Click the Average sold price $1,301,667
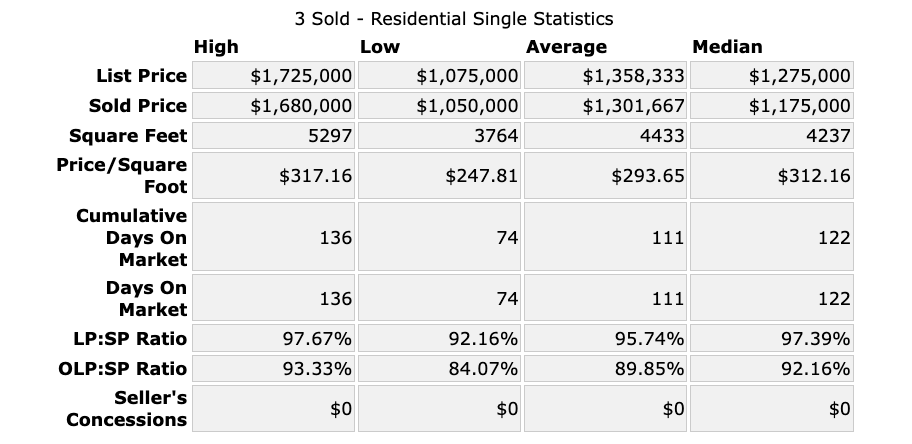This screenshot has width=912, height=444. (x=634, y=106)
